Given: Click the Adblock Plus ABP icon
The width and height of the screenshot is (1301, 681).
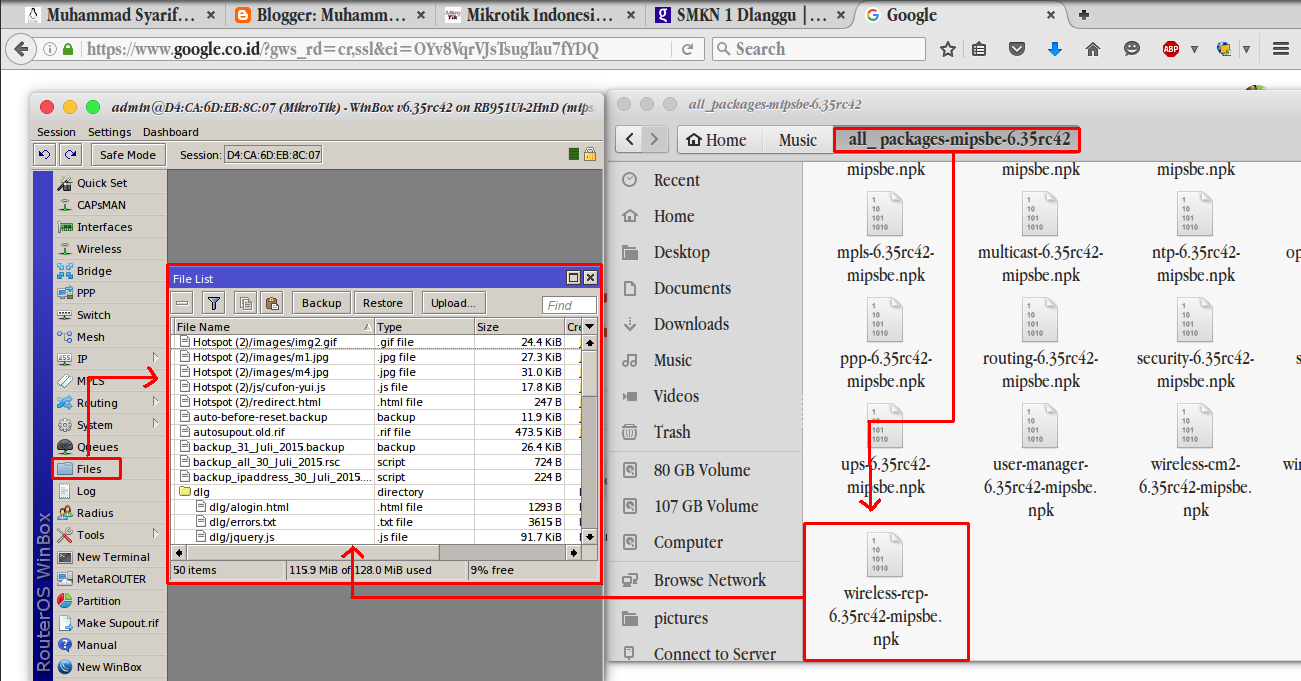Looking at the screenshot, I should click(x=1170, y=49).
